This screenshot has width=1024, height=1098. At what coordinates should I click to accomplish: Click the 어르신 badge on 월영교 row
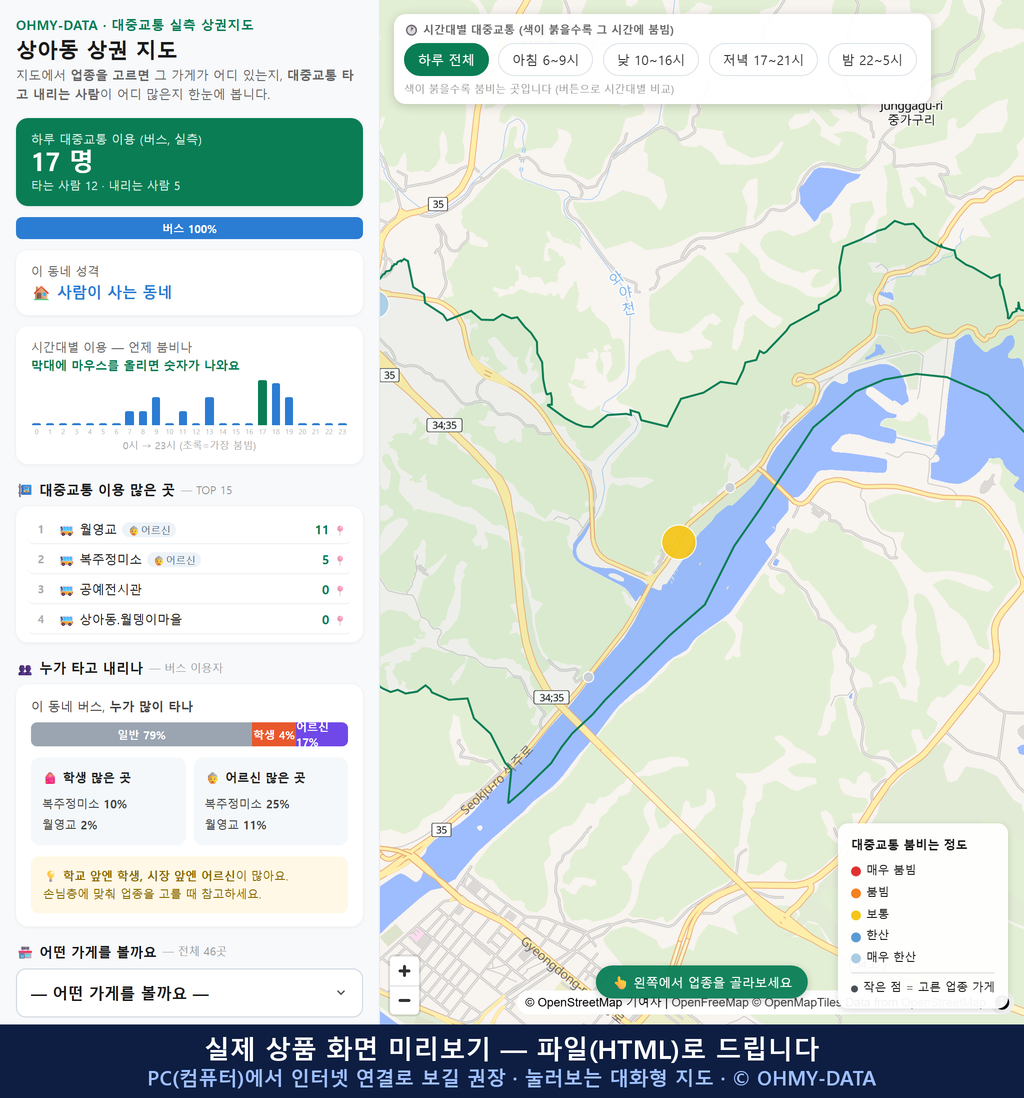150,530
